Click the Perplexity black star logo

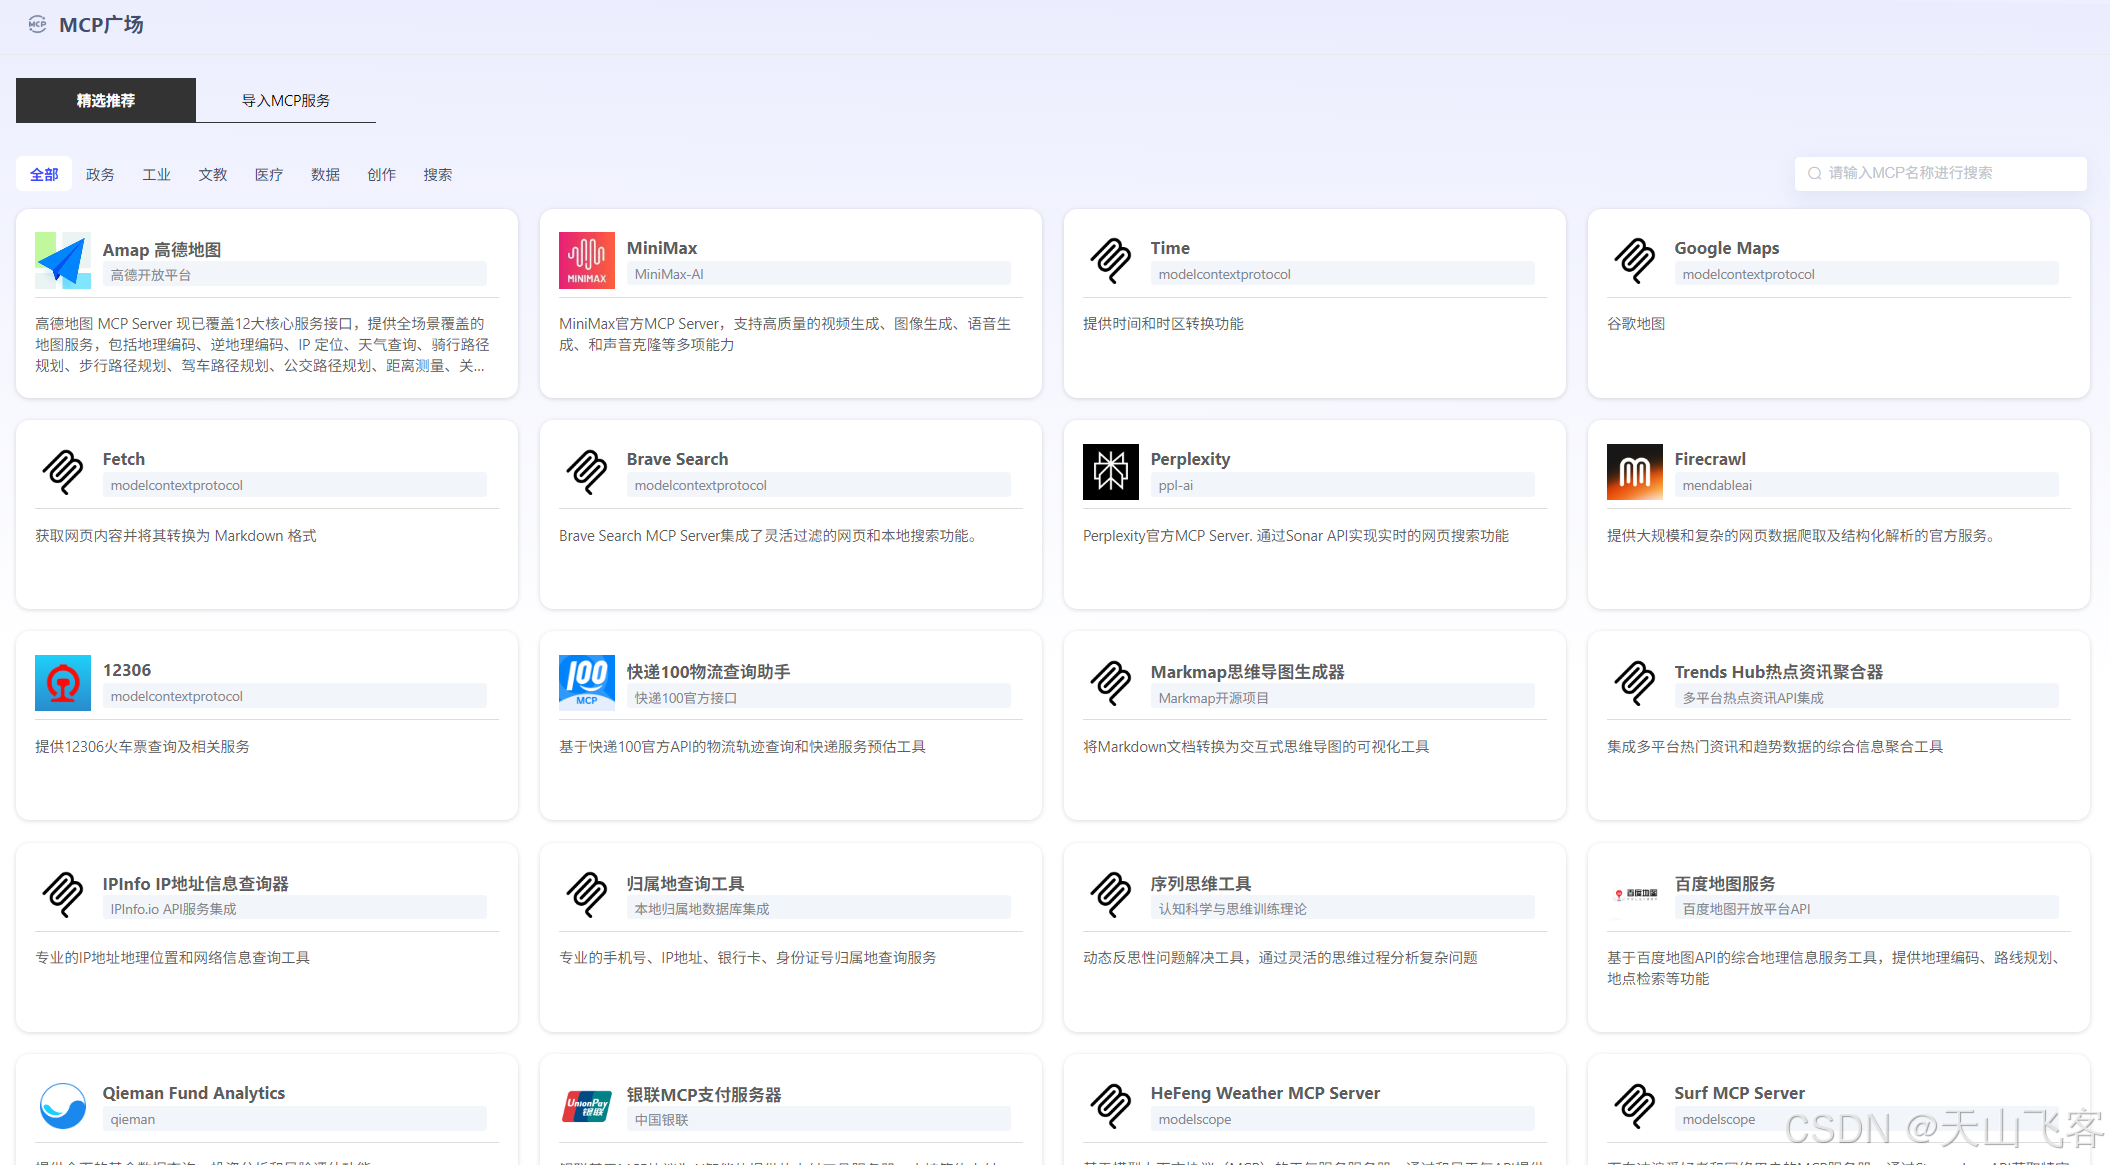[1111, 471]
